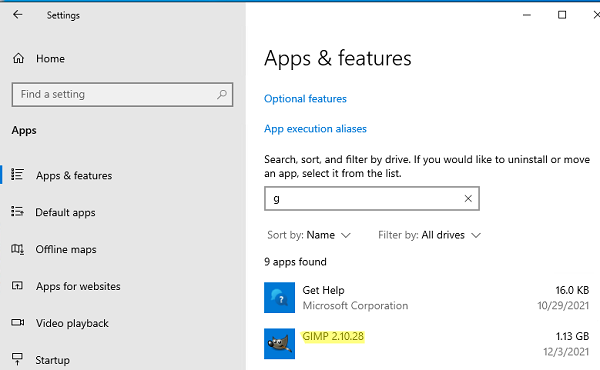Focus the Find a setting field
This screenshot has height=370, width=600.
(122, 95)
